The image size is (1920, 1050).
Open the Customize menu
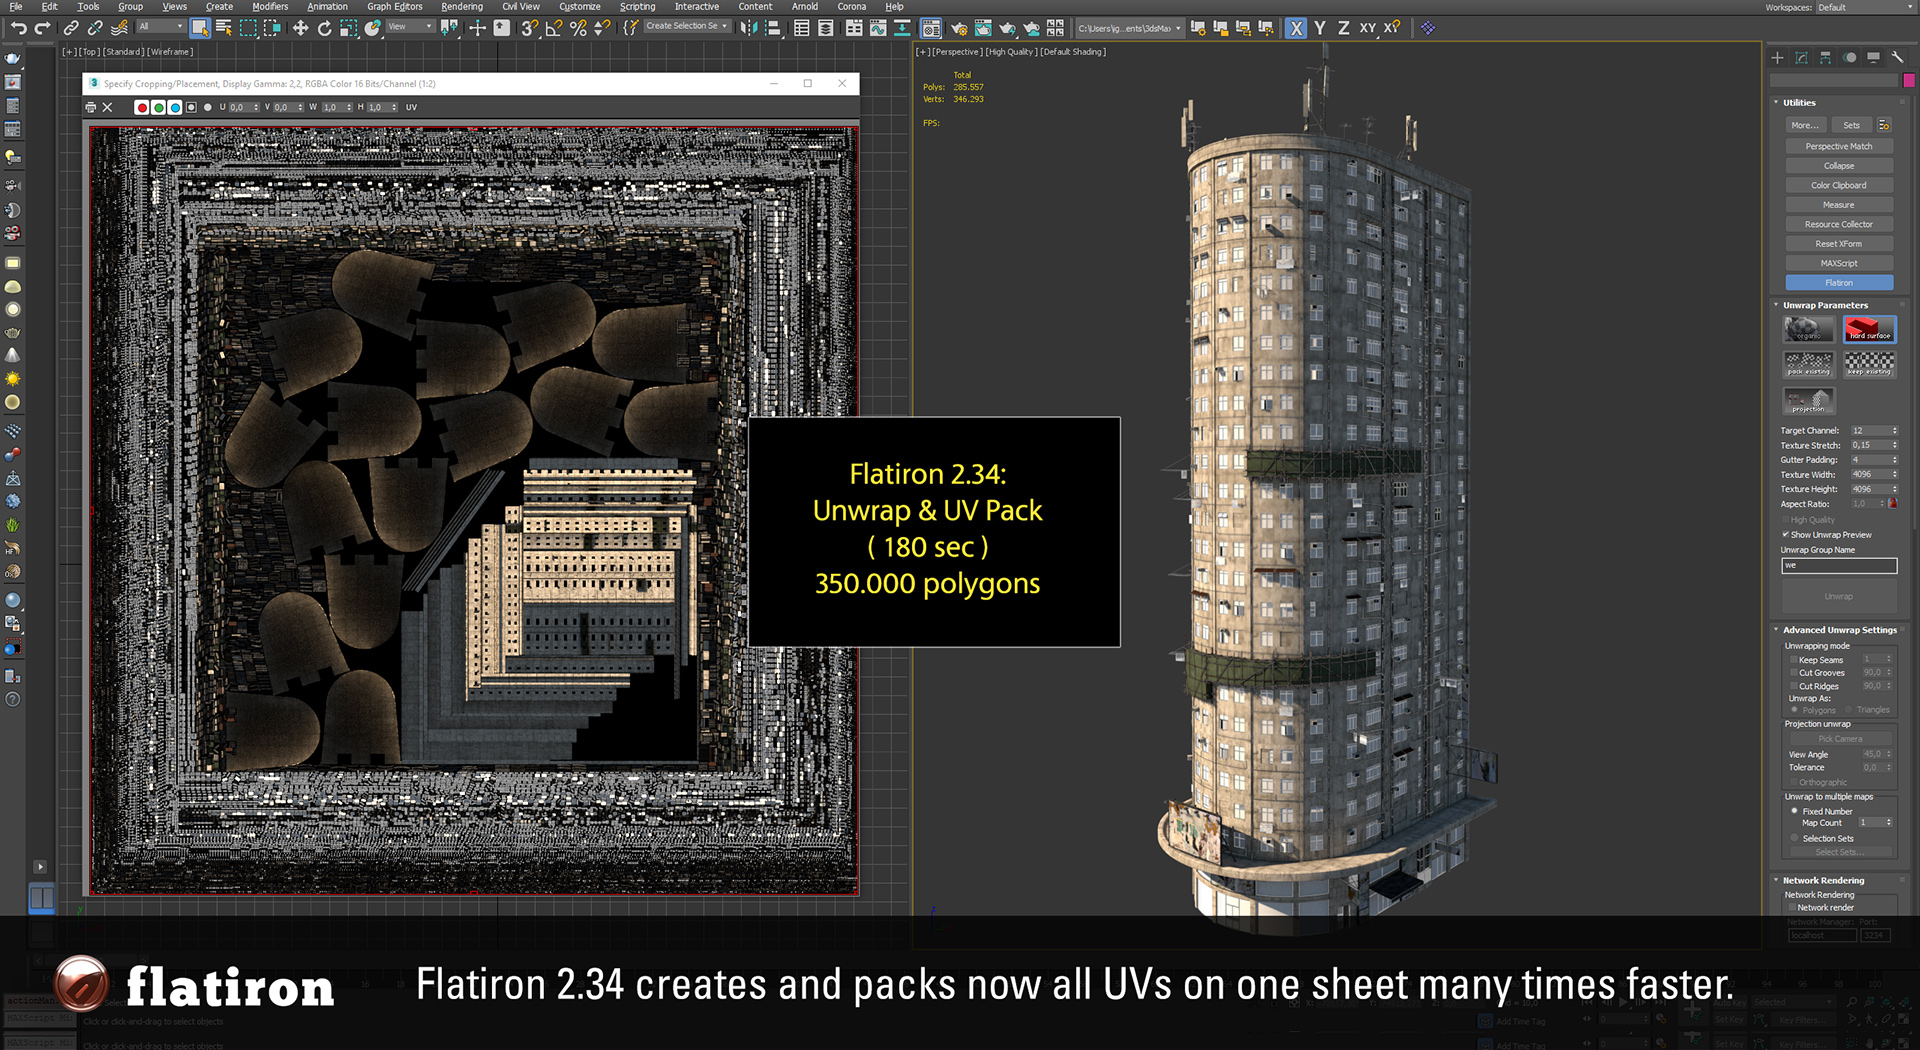click(x=580, y=7)
